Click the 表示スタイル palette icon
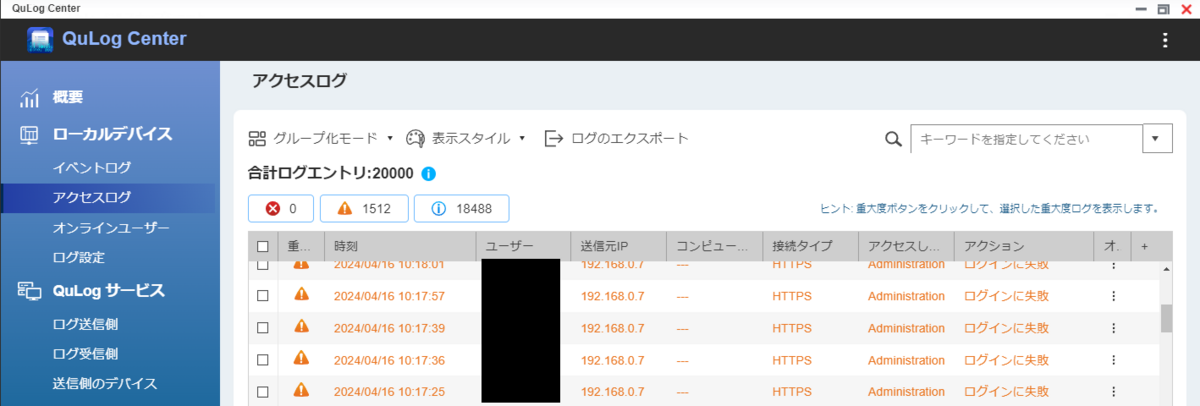The width and height of the screenshot is (1200, 406). tap(414, 138)
